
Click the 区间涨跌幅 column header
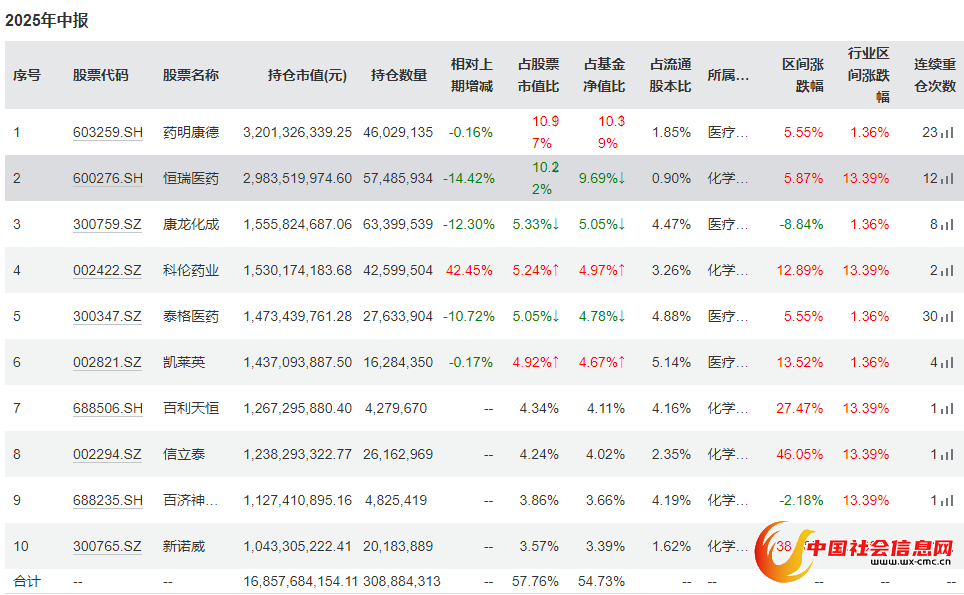pos(803,75)
